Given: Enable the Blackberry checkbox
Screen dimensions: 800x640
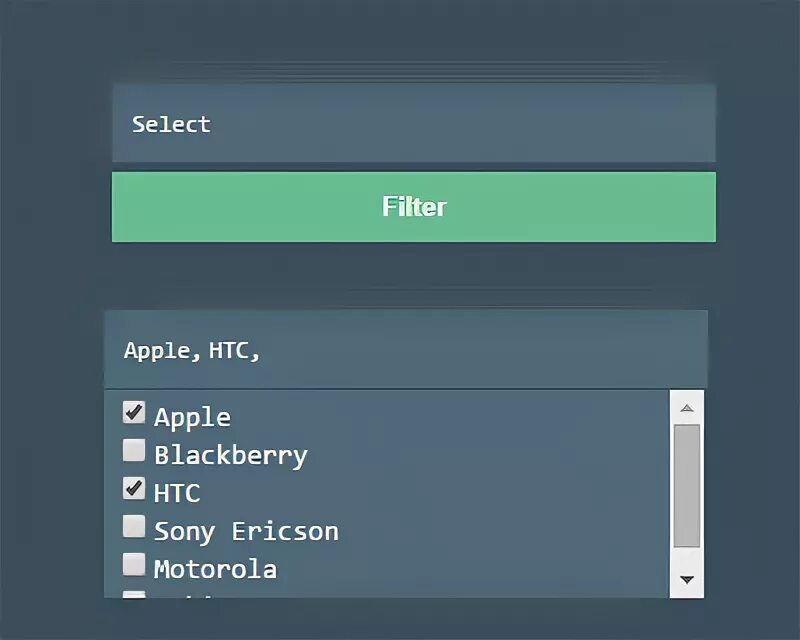Looking at the screenshot, I should (x=134, y=451).
